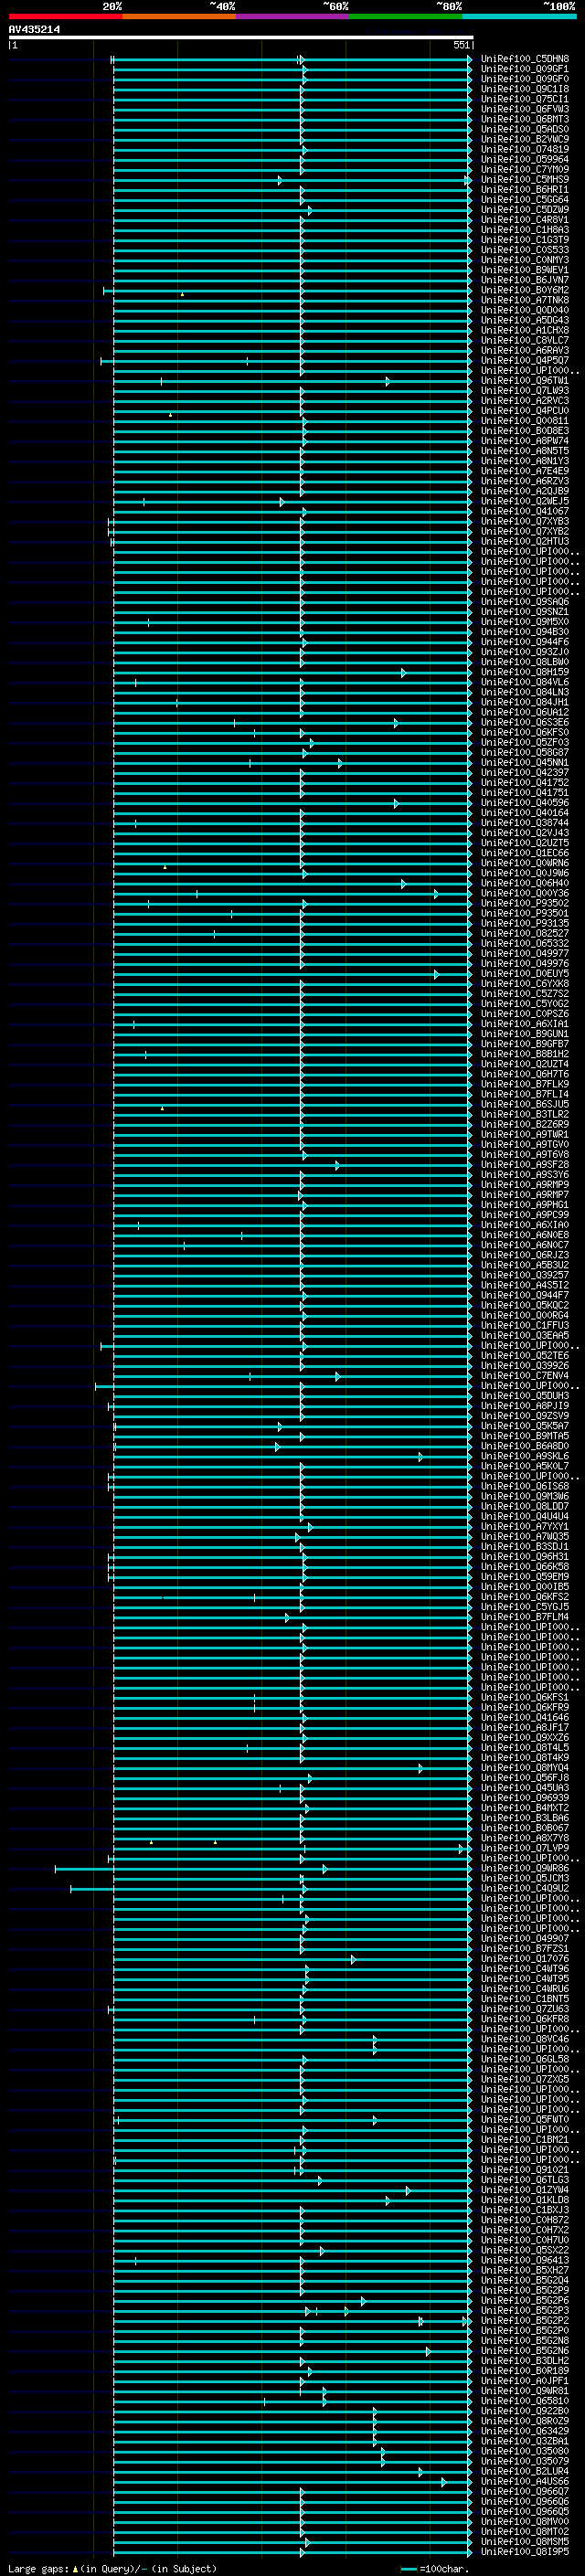
Task: Click the cyan ~100% identity legend segment
Action: pyautogui.click(x=520, y=16)
